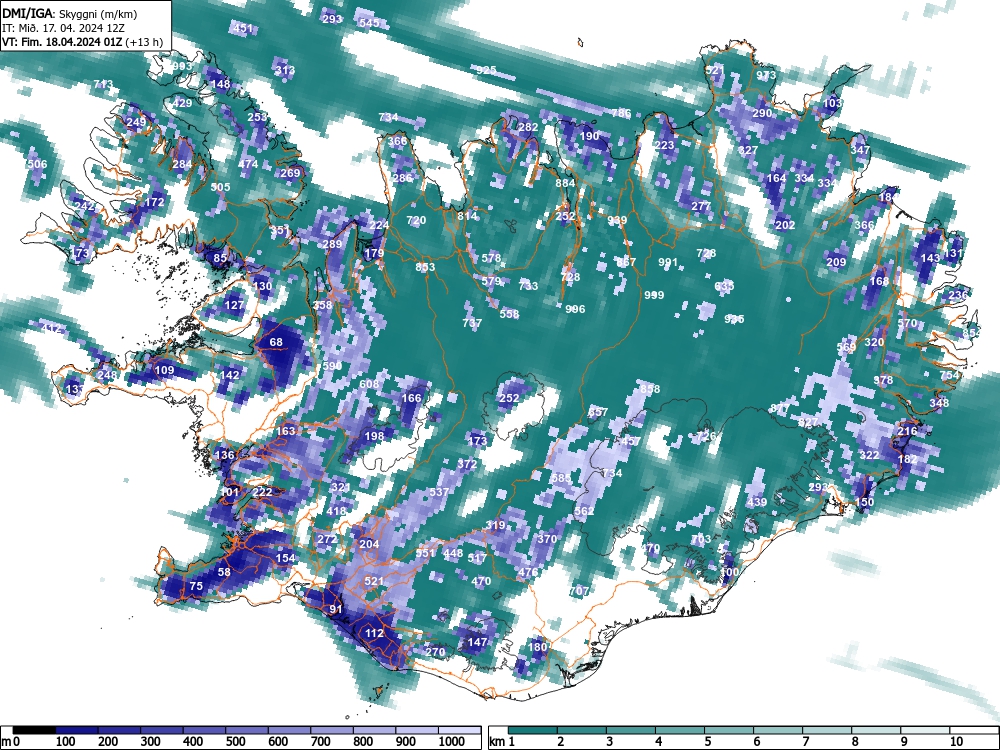Click the visibility value 166 on the map
Image resolution: width=1000 pixels, height=750 pixels.
point(411,399)
